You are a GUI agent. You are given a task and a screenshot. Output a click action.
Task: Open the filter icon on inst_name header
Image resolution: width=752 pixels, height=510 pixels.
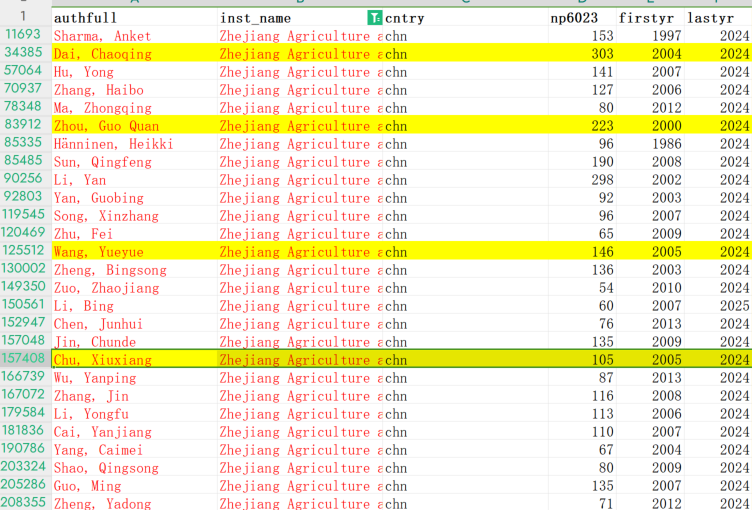pos(374,18)
